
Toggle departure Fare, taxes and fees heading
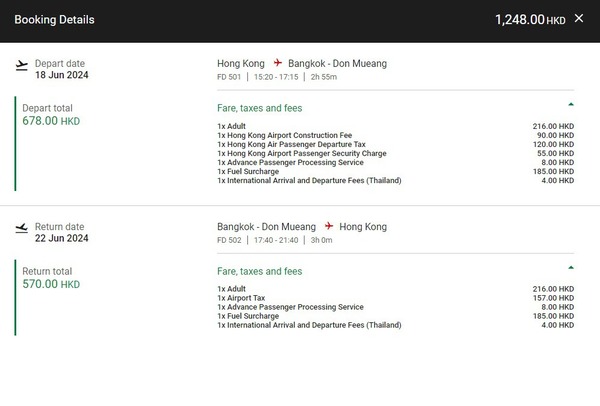tap(259, 108)
